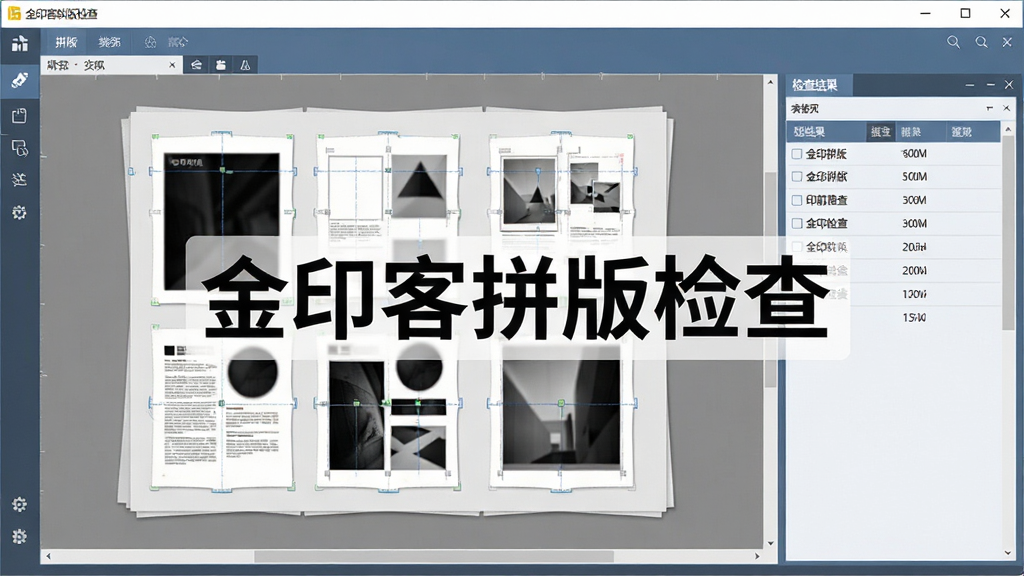The width and height of the screenshot is (1024, 576).
Task: Enable the checkbox next to 金印检查
Action: [797, 223]
